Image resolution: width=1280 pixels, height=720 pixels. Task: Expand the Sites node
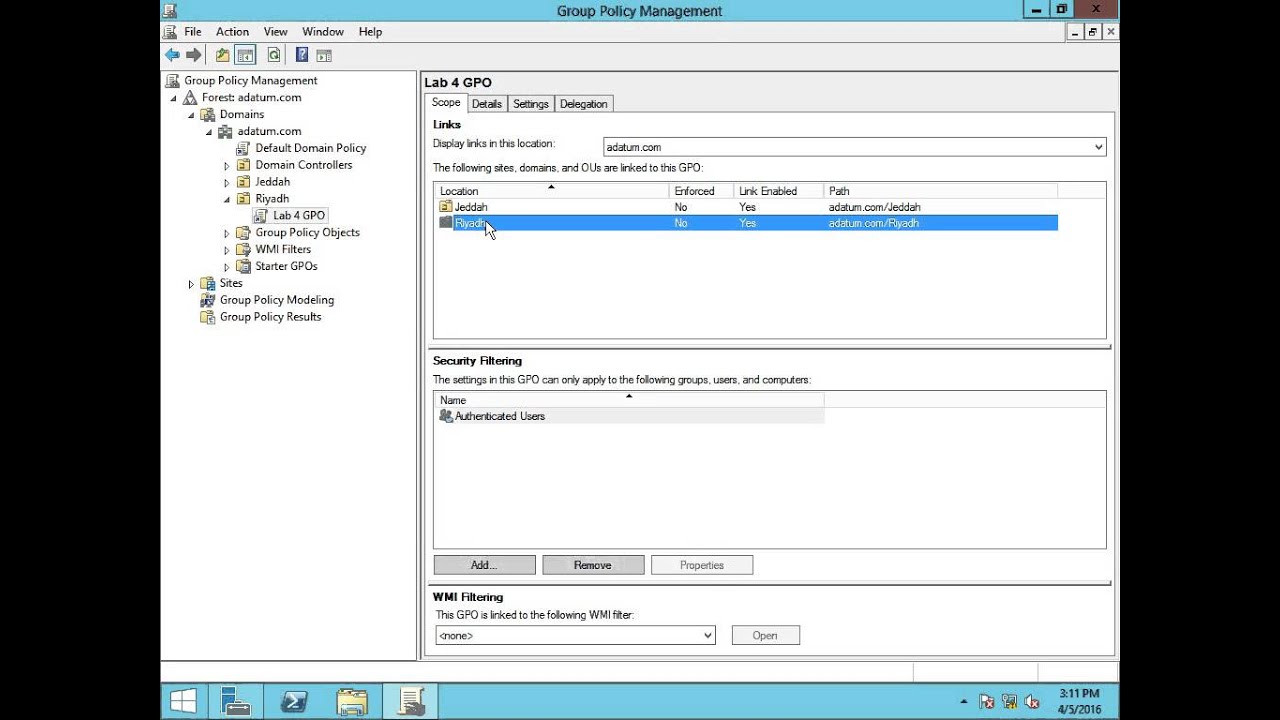pos(191,284)
